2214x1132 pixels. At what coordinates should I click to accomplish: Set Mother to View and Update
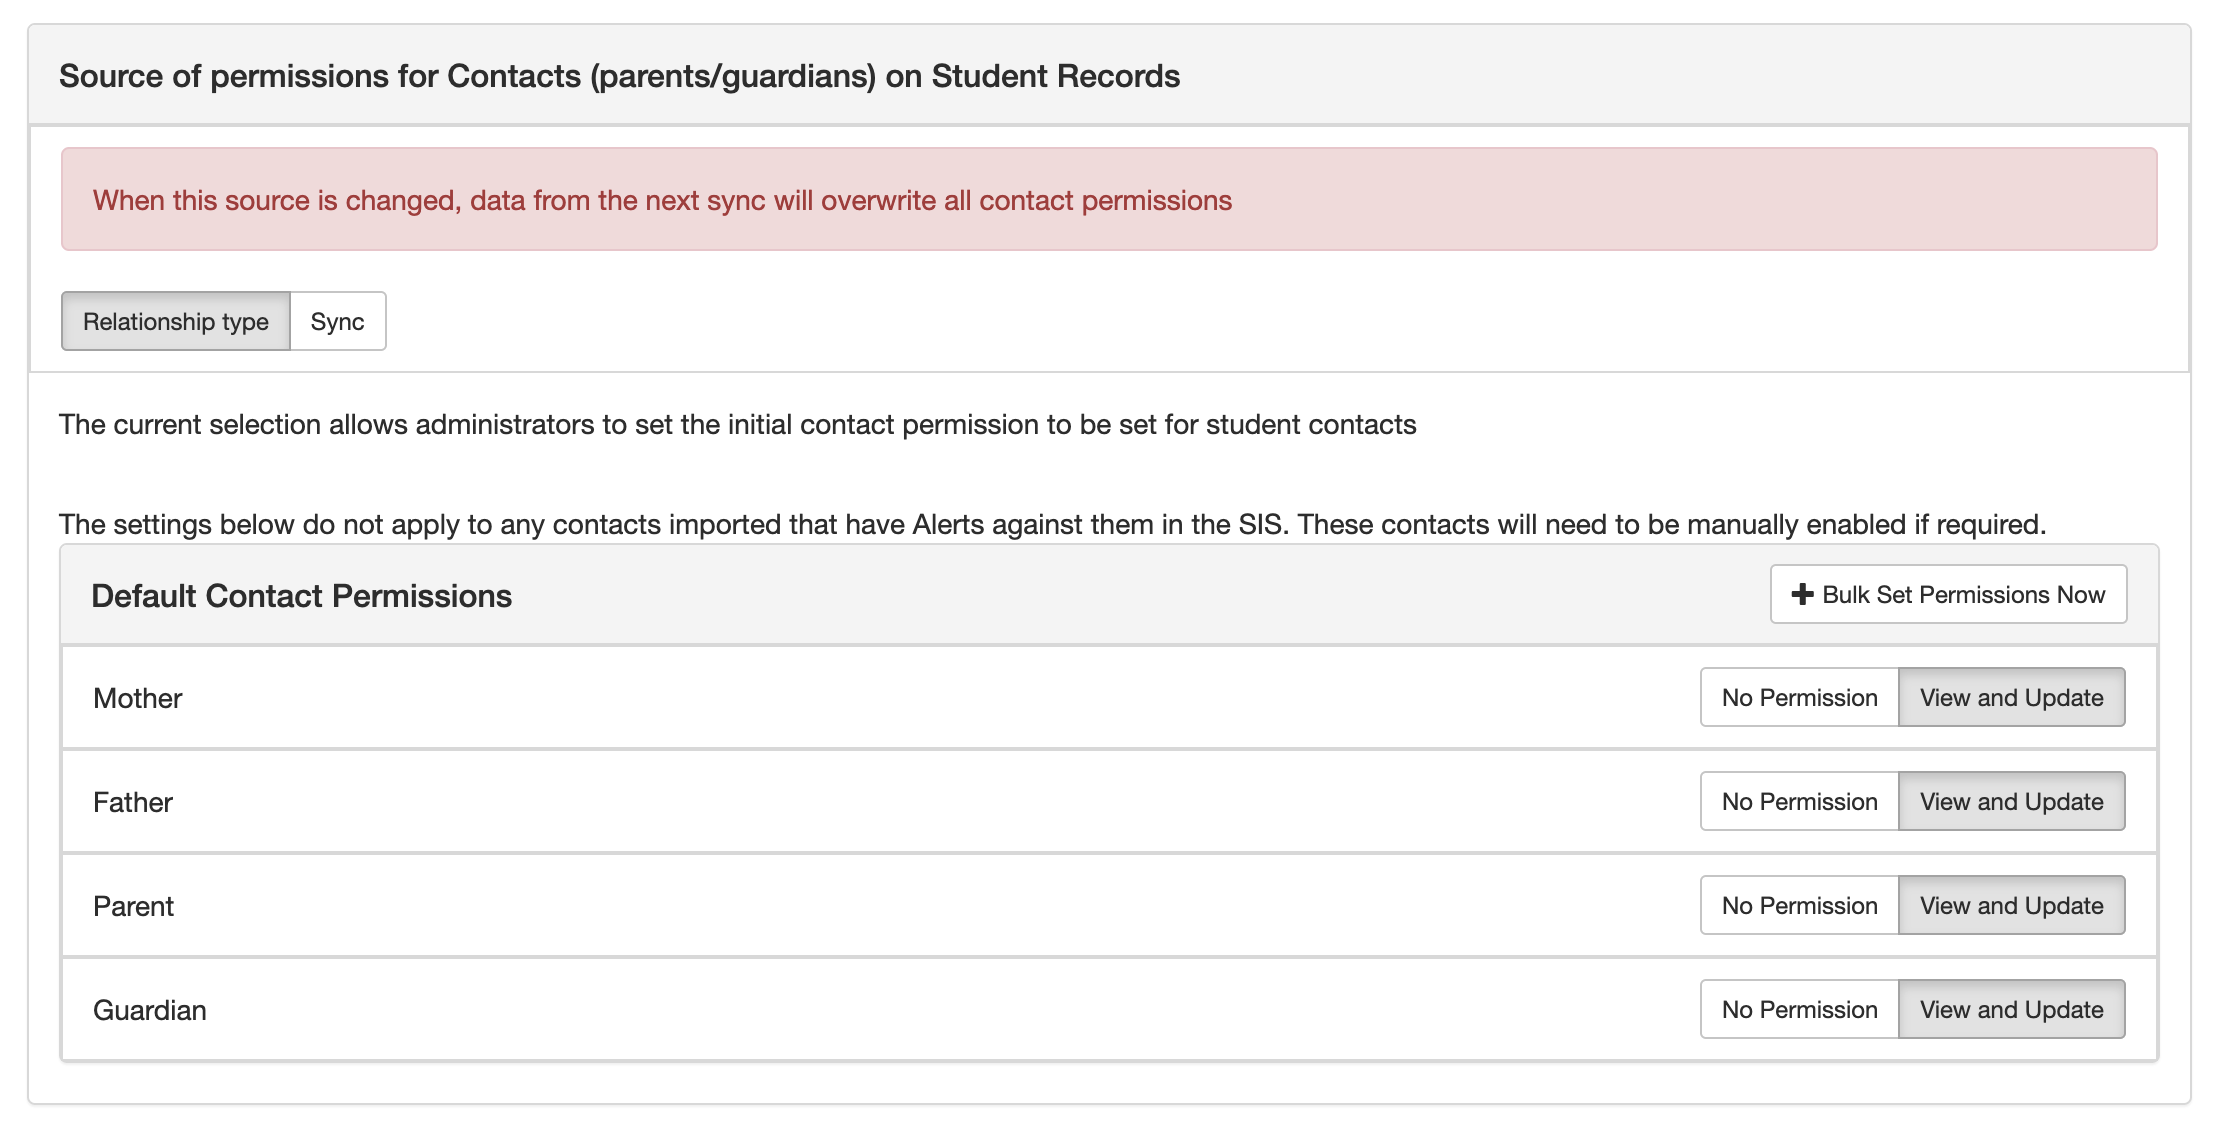[2011, 697]
